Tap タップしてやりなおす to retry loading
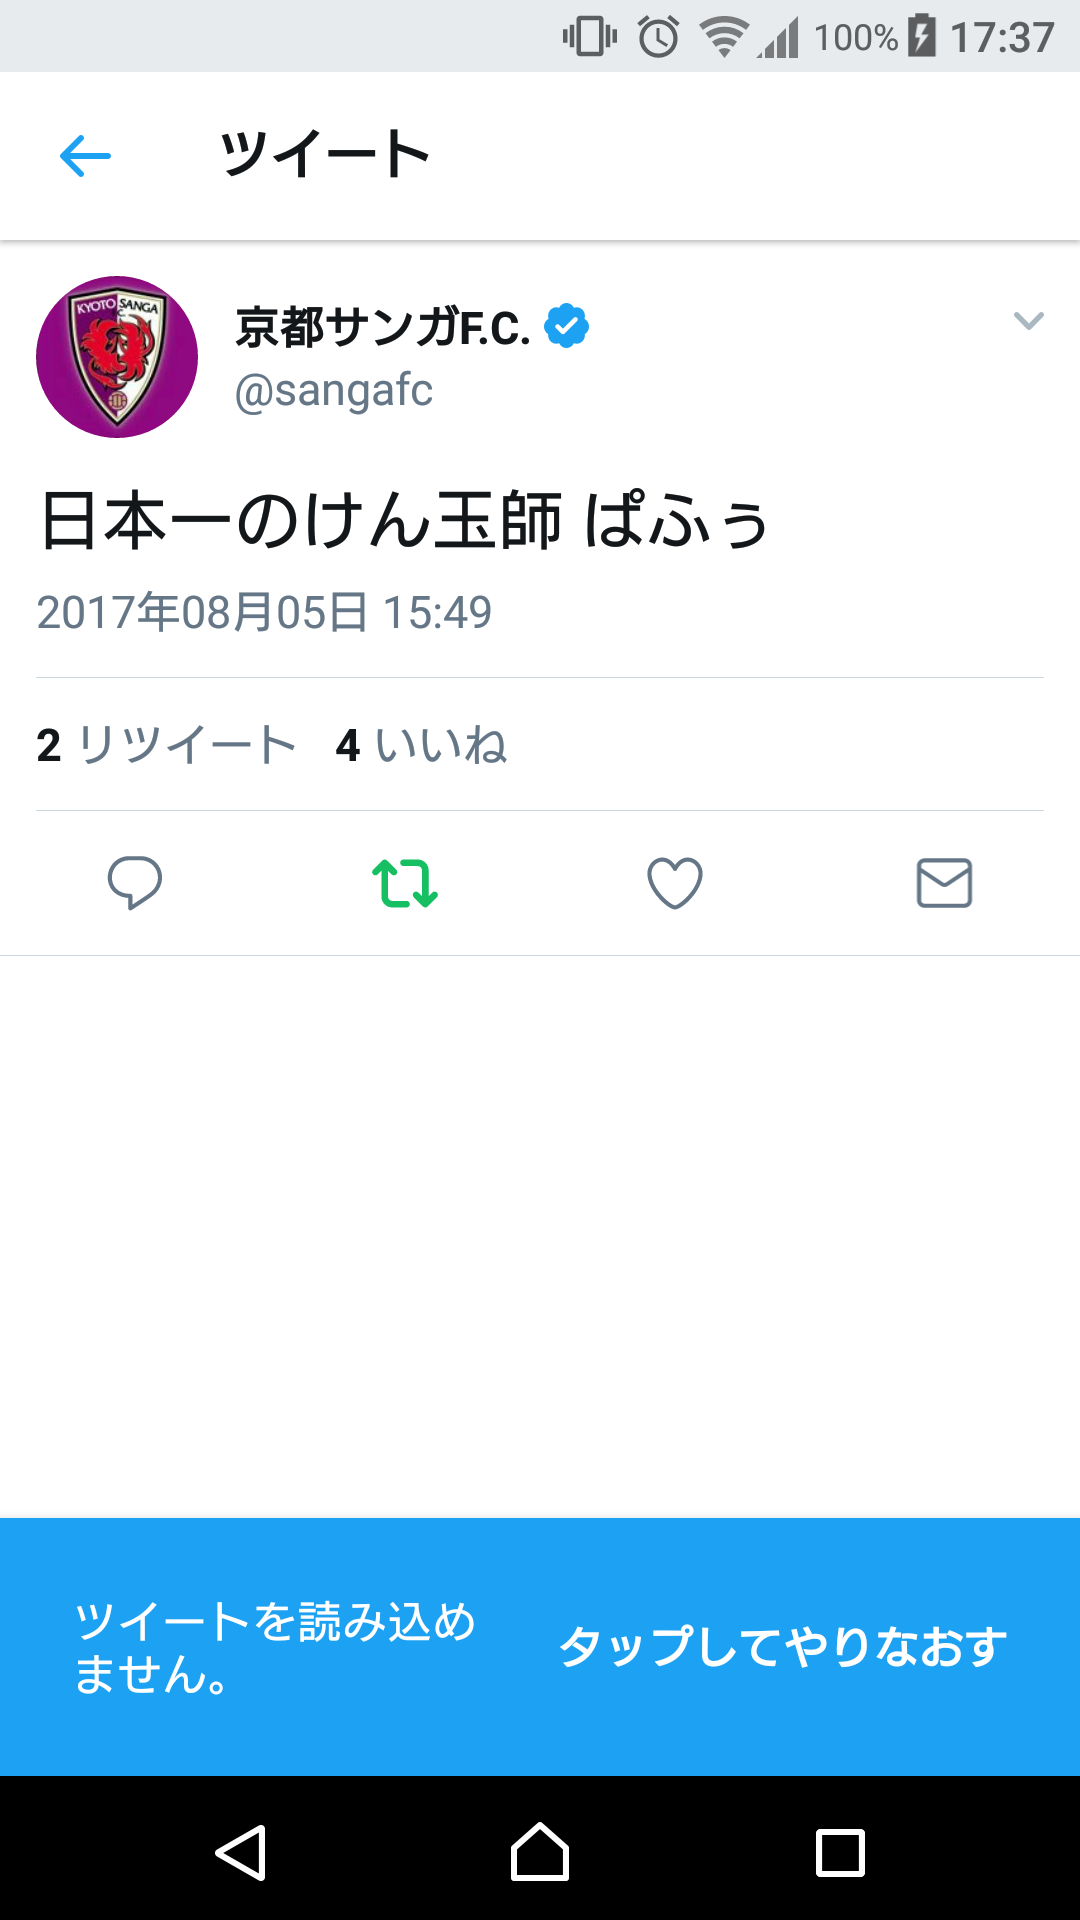 point(783,1647)
